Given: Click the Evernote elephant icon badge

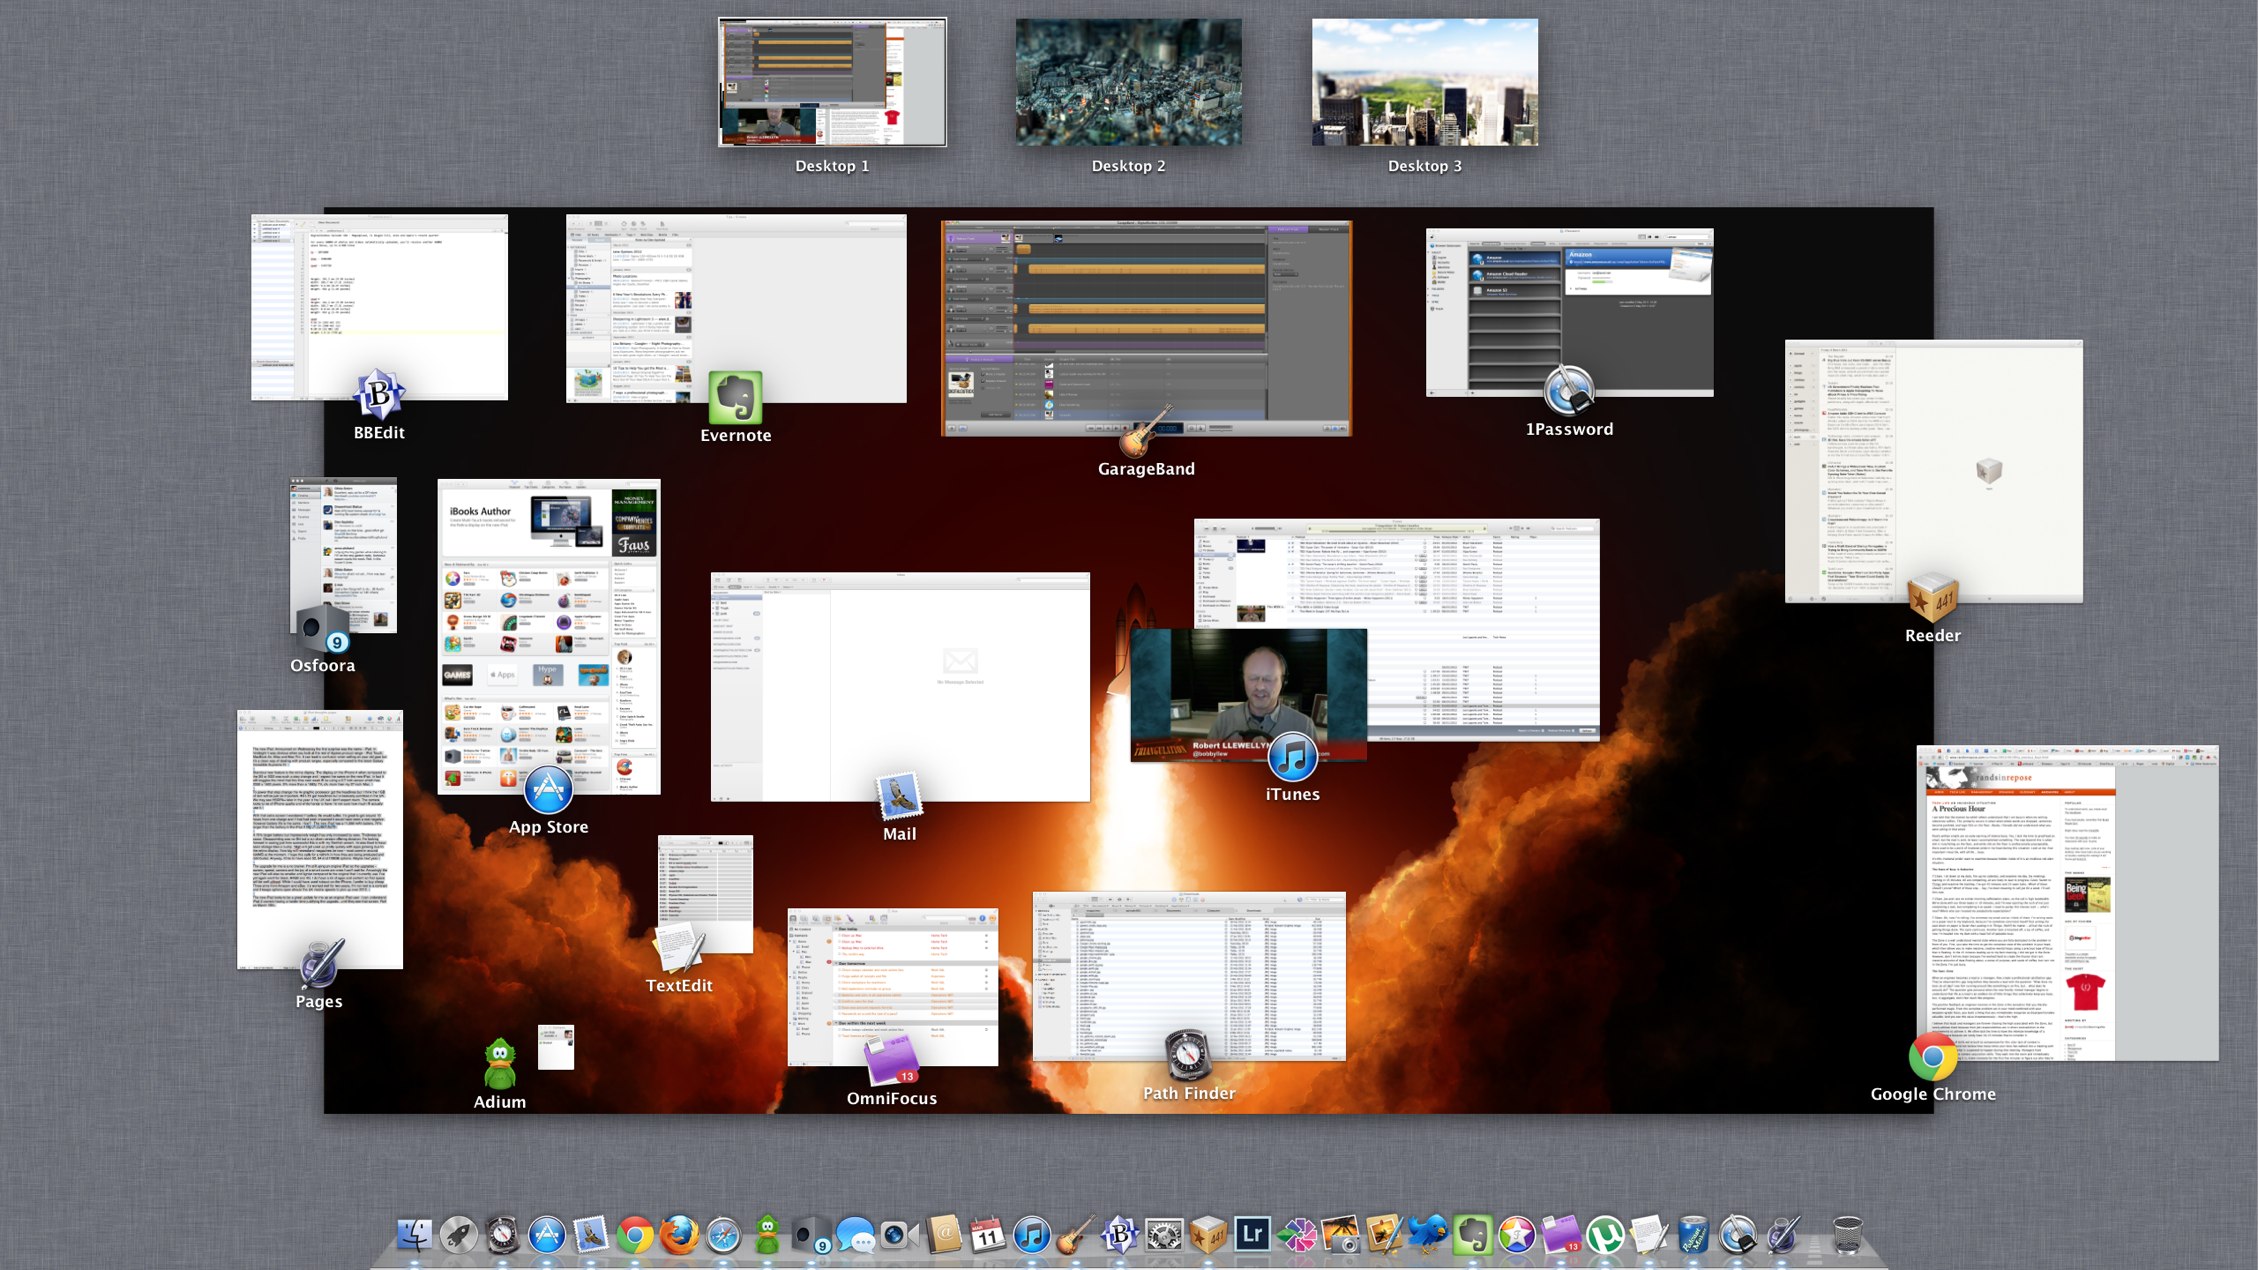Looking at the screenshot, I should [x=736, y=397].
